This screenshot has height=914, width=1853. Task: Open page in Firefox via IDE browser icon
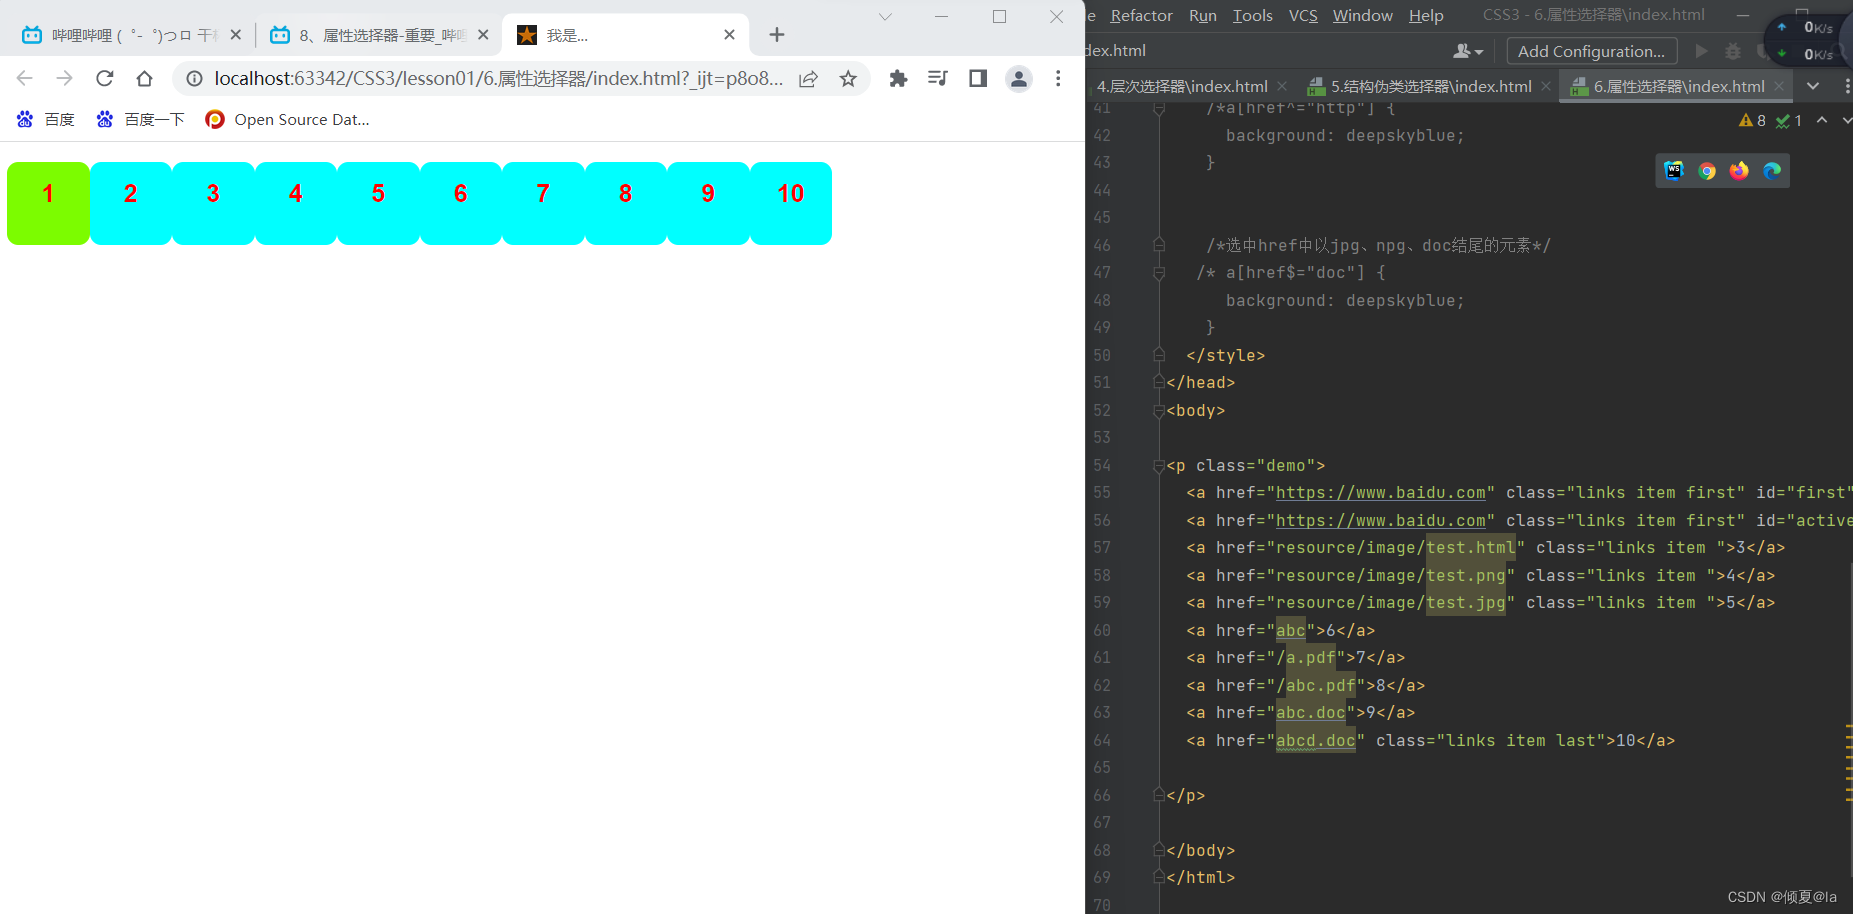(1739, 171)
